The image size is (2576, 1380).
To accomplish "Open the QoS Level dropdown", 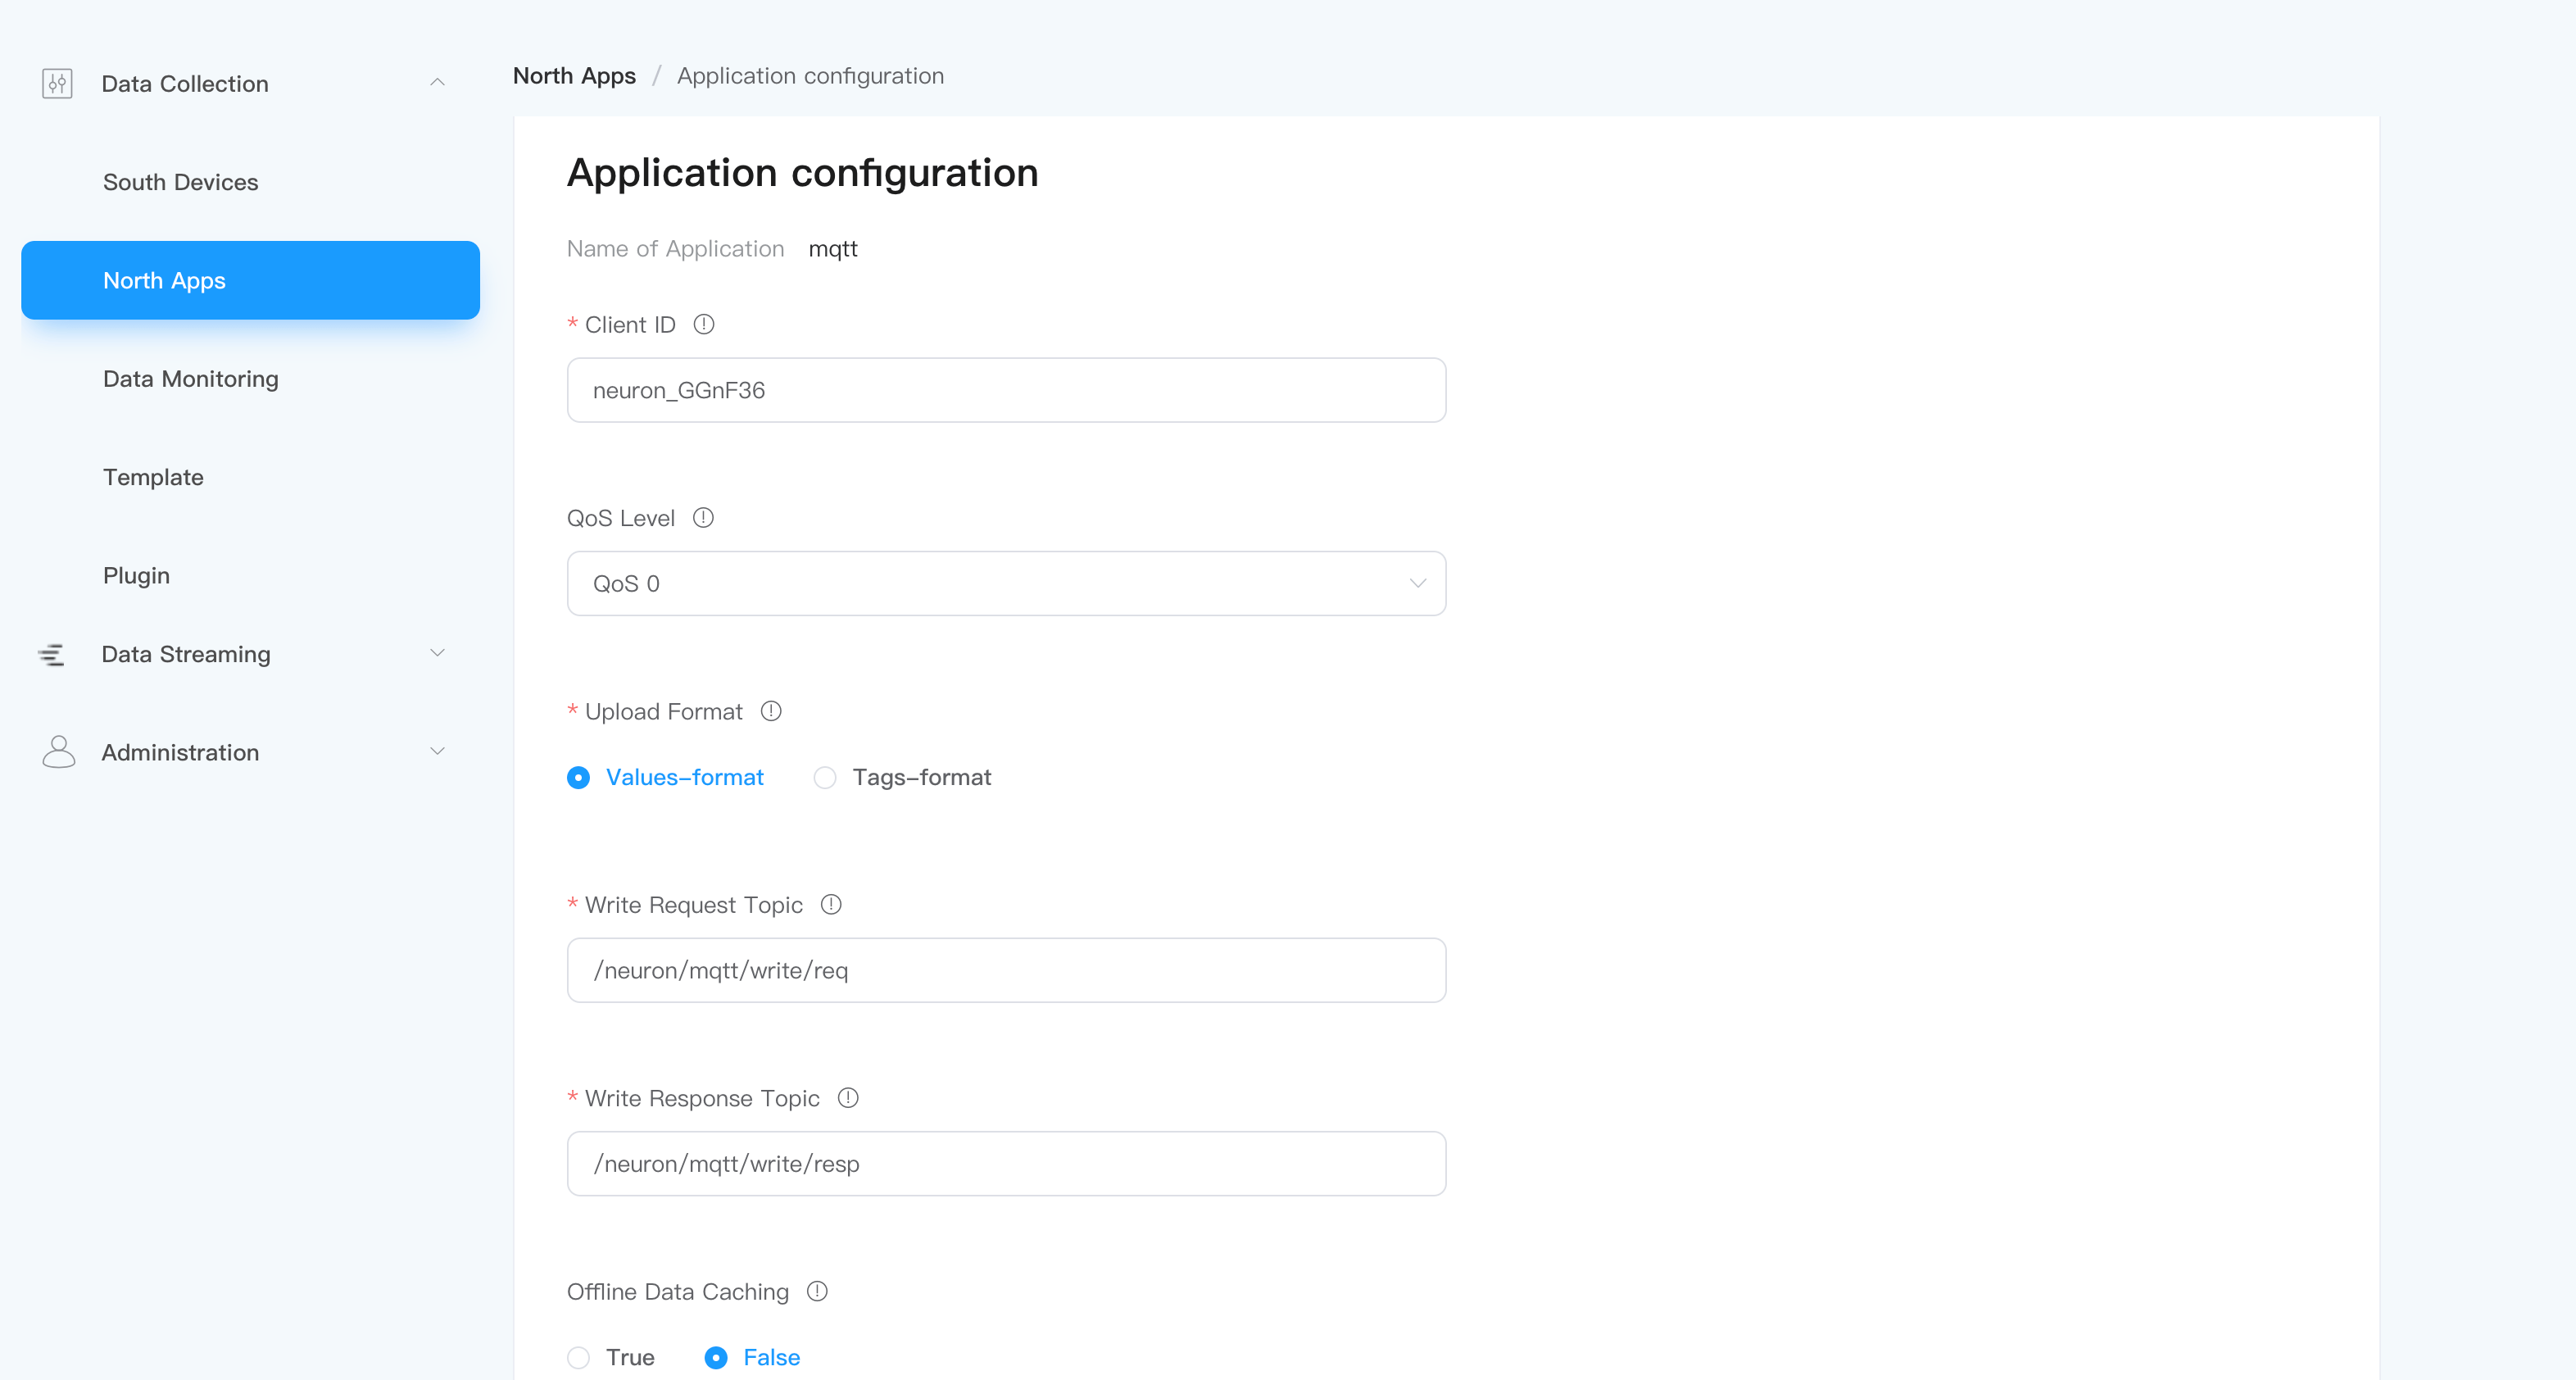I will click(x=1005, y=583).
